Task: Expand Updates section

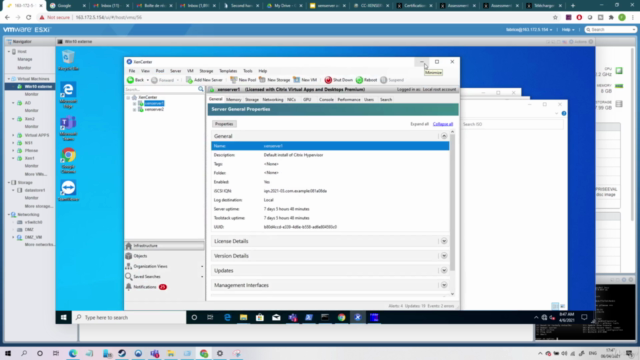Action: click(444, 271)
